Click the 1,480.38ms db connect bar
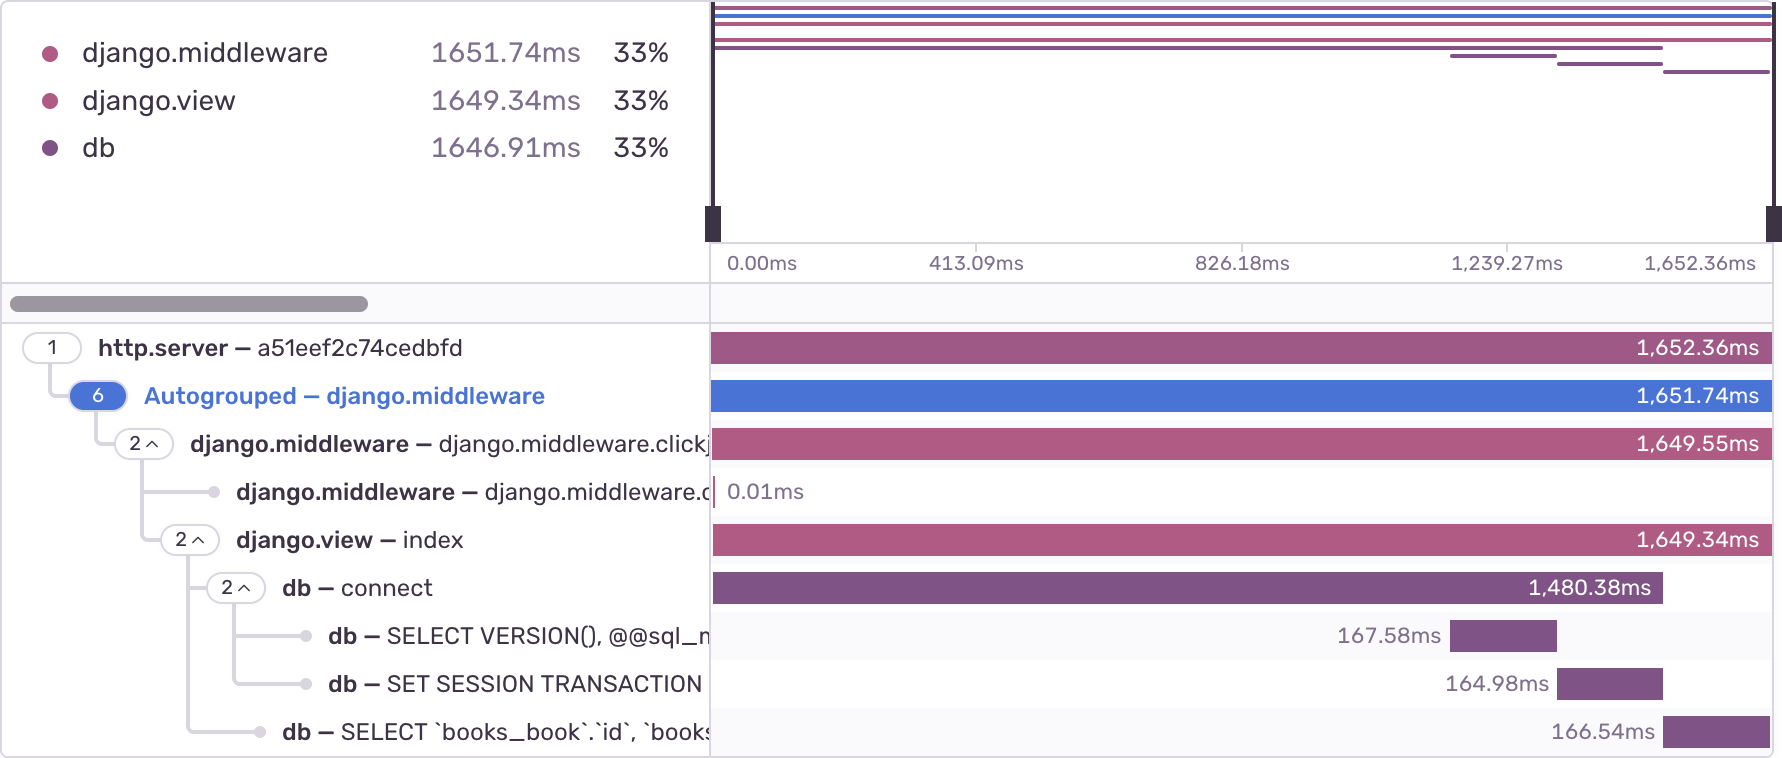The width and height of the screenshot is (1782, 758). [x=1187, y=588]
